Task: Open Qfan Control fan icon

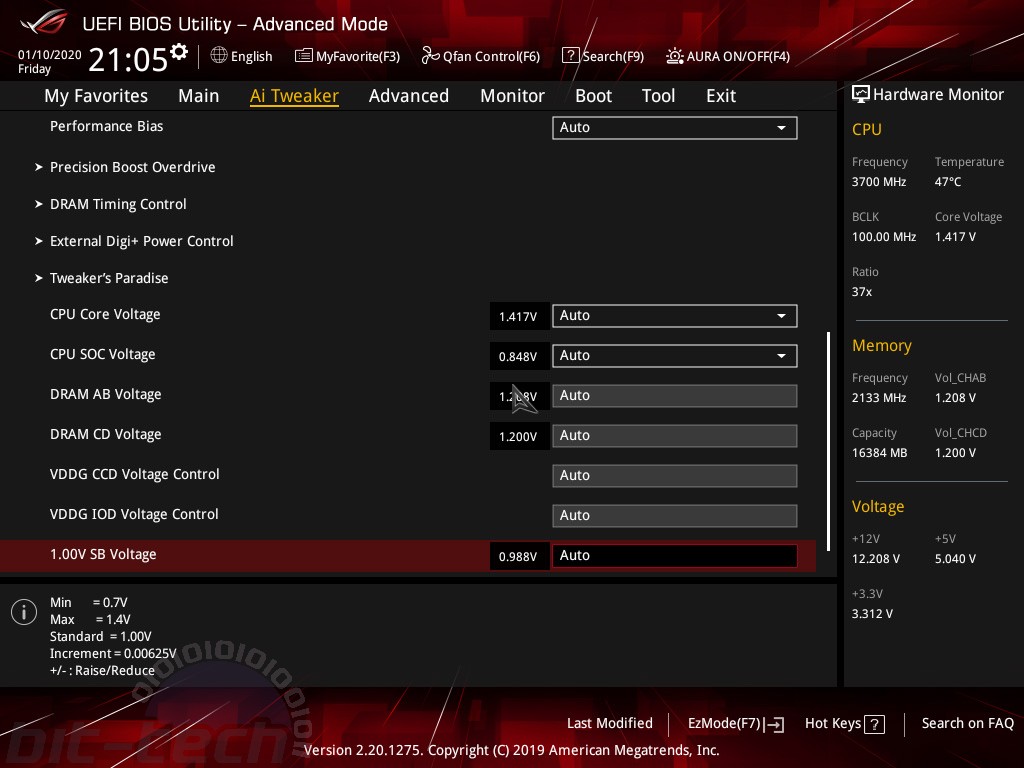Action: [430, 56]
